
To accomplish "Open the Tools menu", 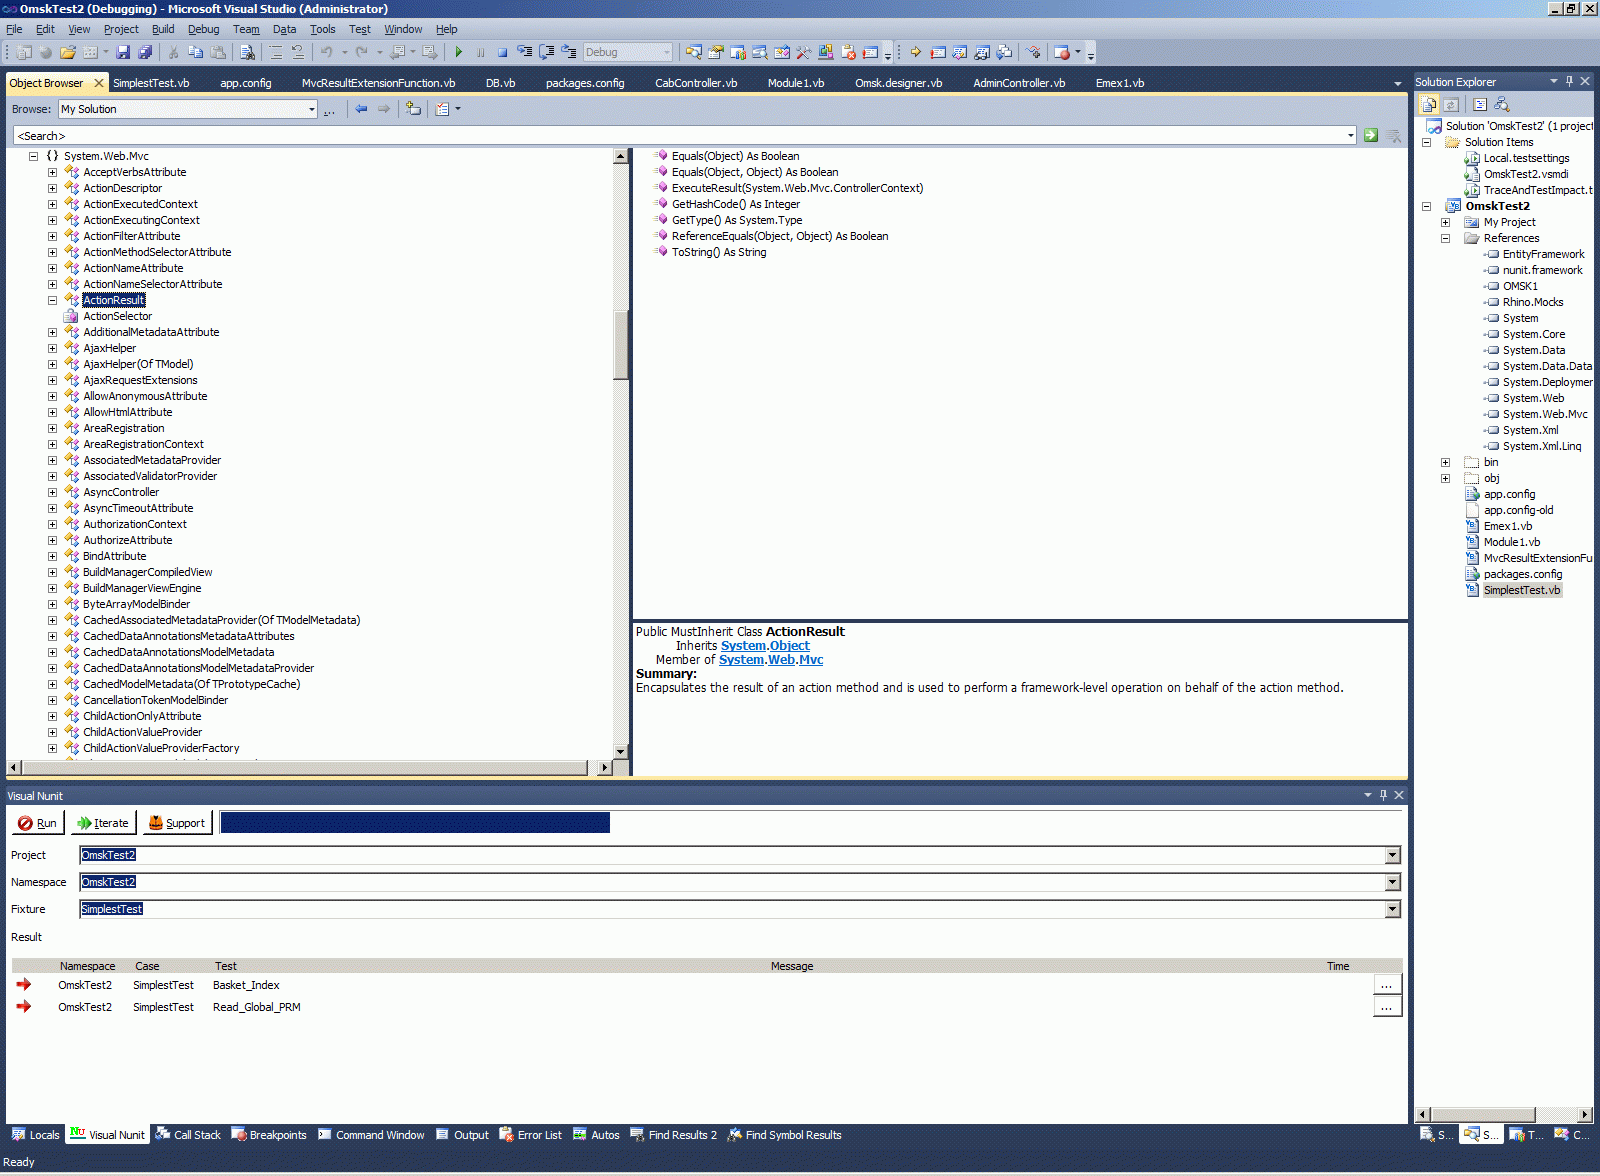I will 322,29.
